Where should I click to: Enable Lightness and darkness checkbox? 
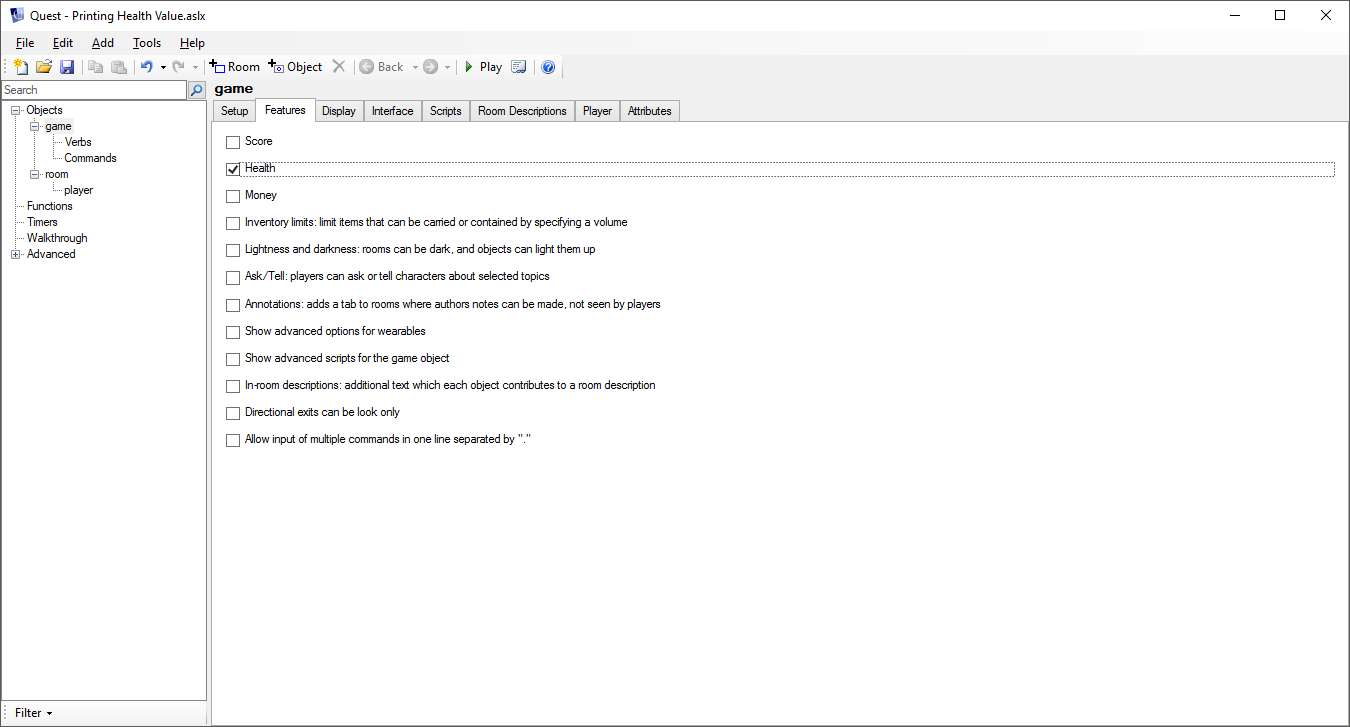[x=233, y=250]
